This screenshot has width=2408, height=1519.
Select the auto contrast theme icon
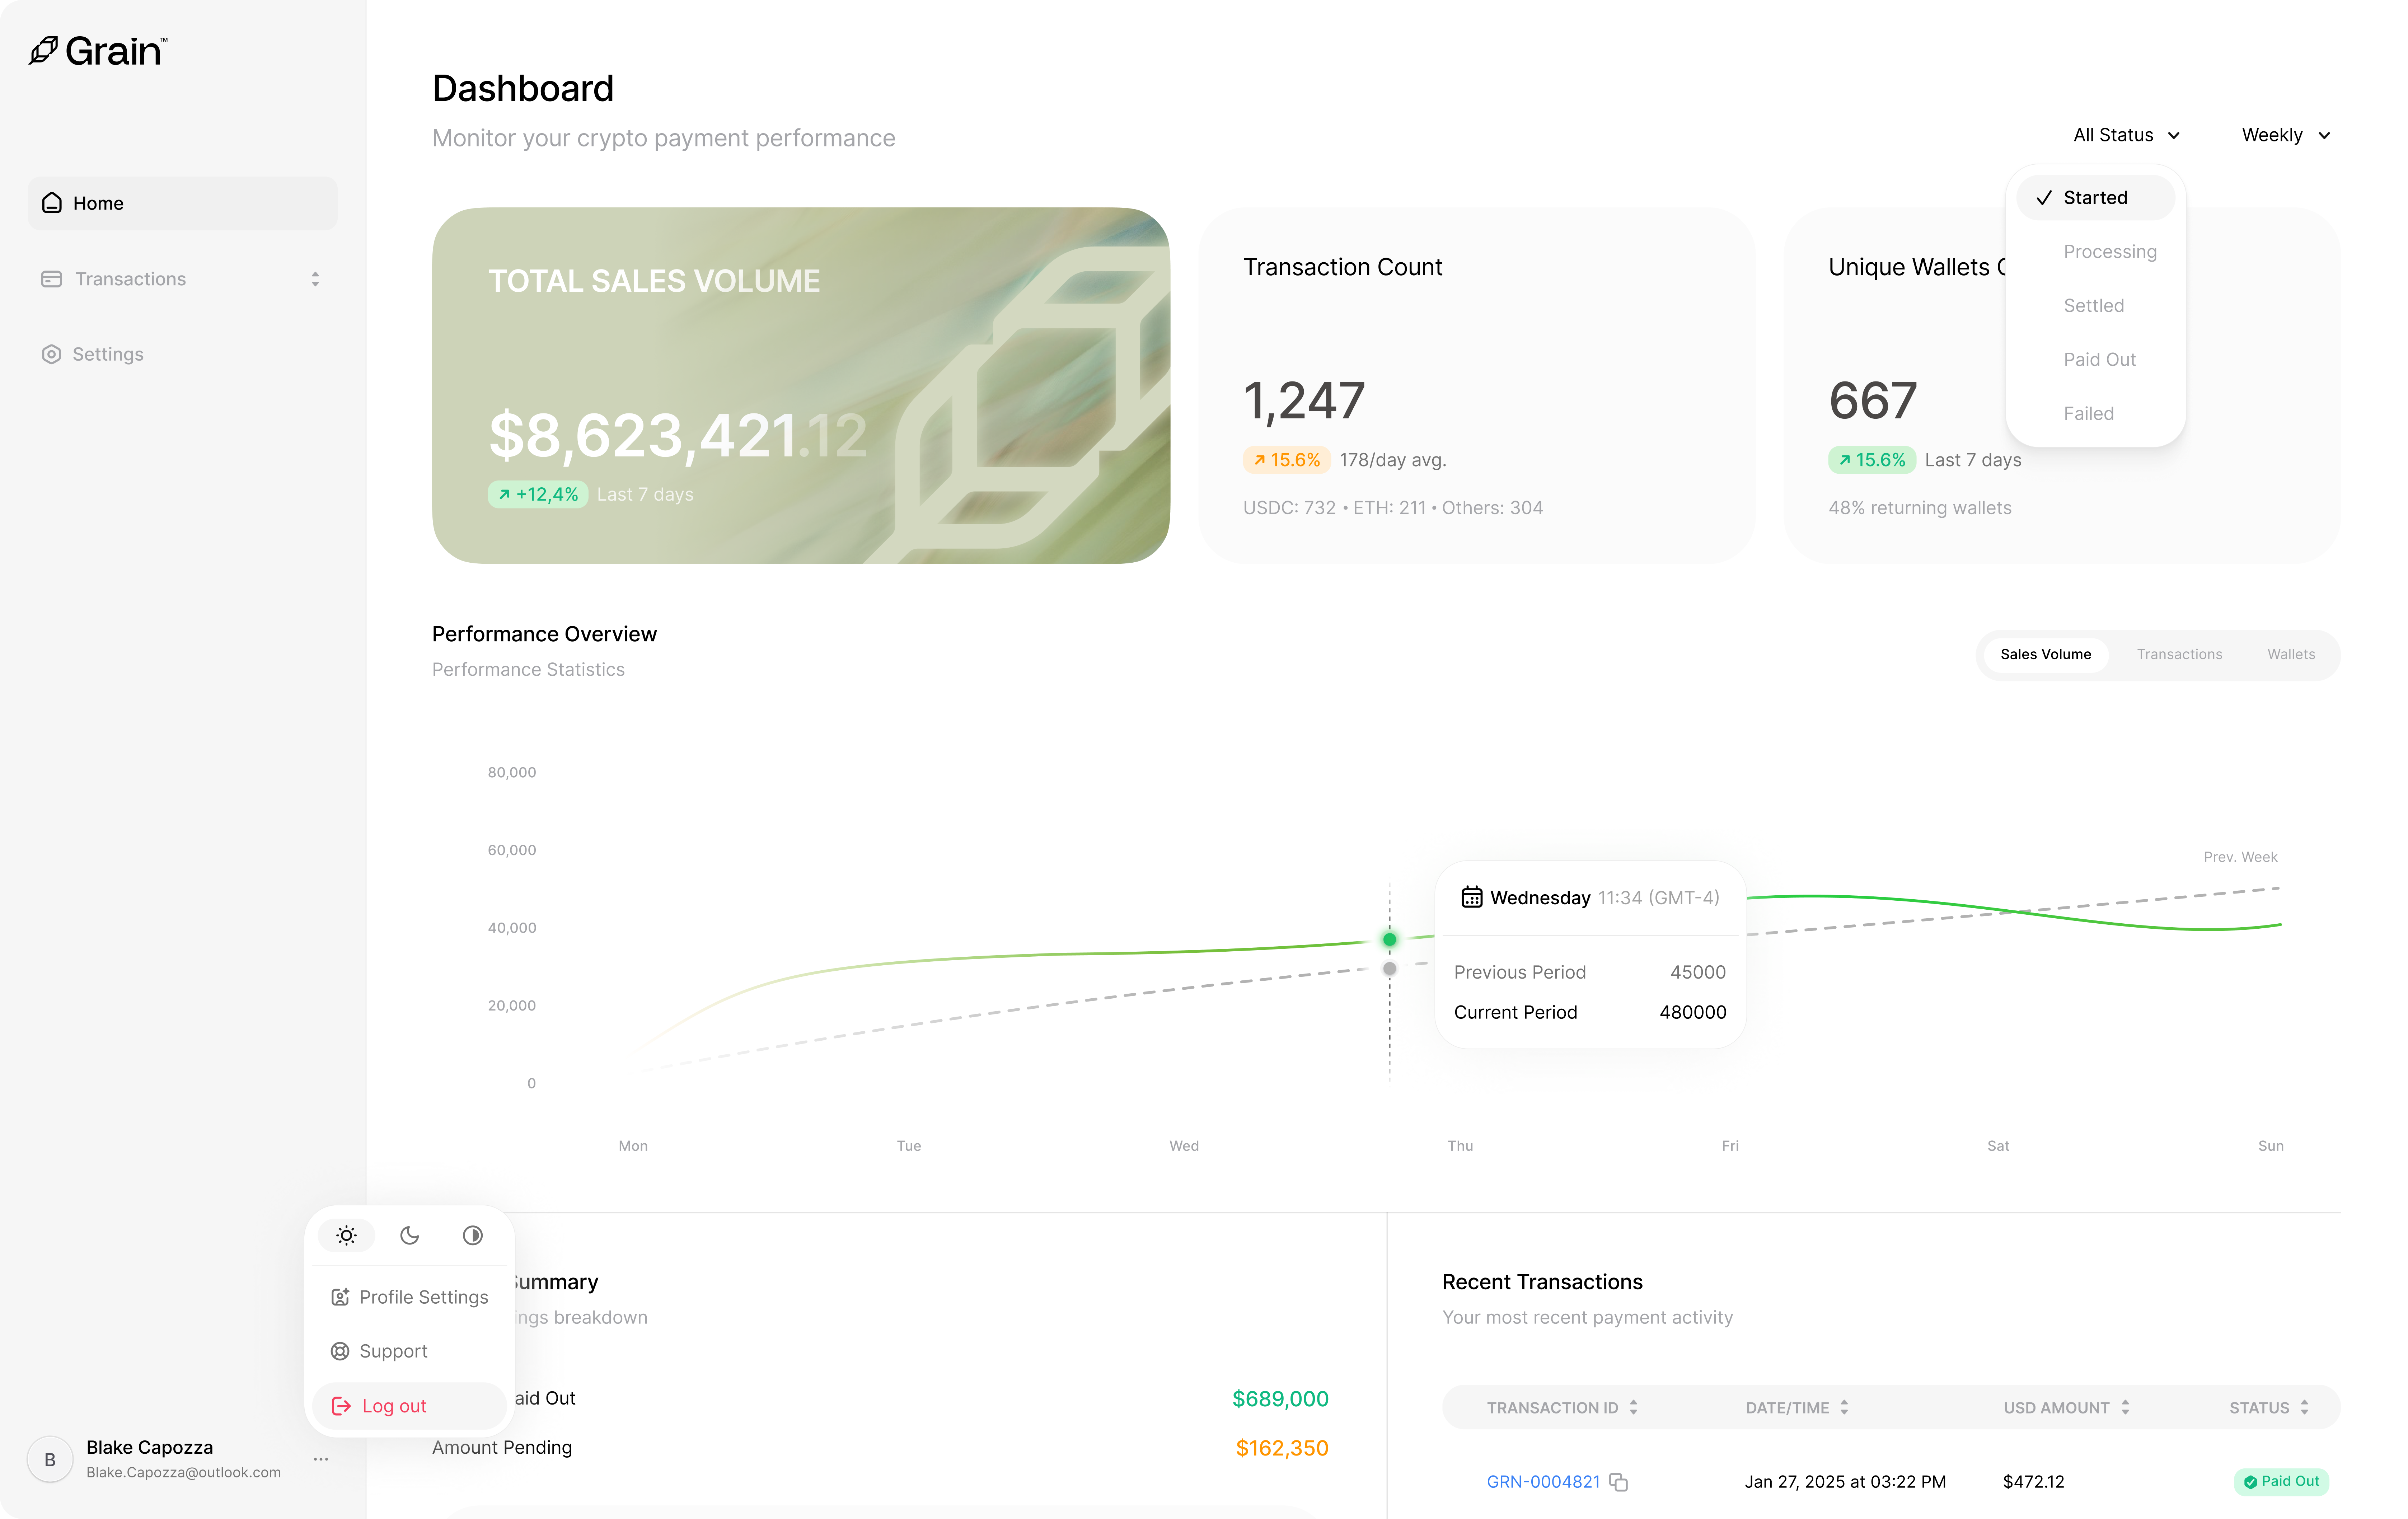click(472, 1235)
